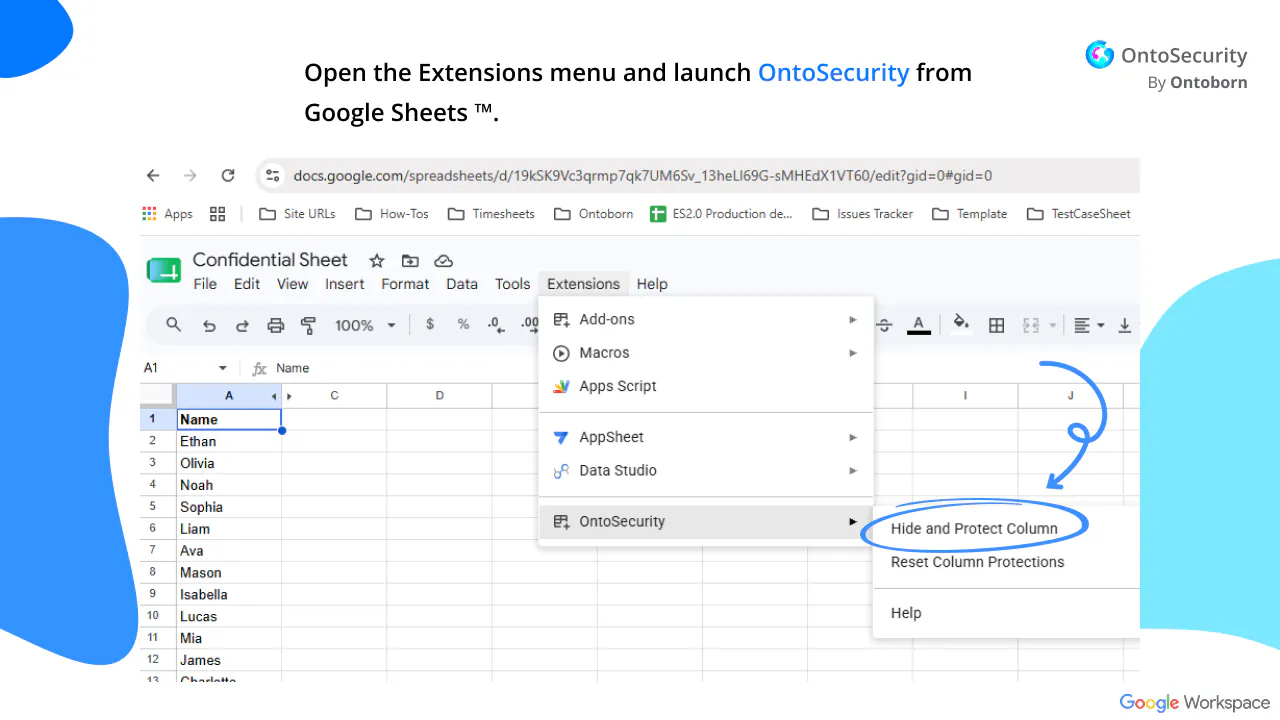Click the spreadsheet URL address field
The height and width of the screenshot is (720, 1280).
pos(642,176)
